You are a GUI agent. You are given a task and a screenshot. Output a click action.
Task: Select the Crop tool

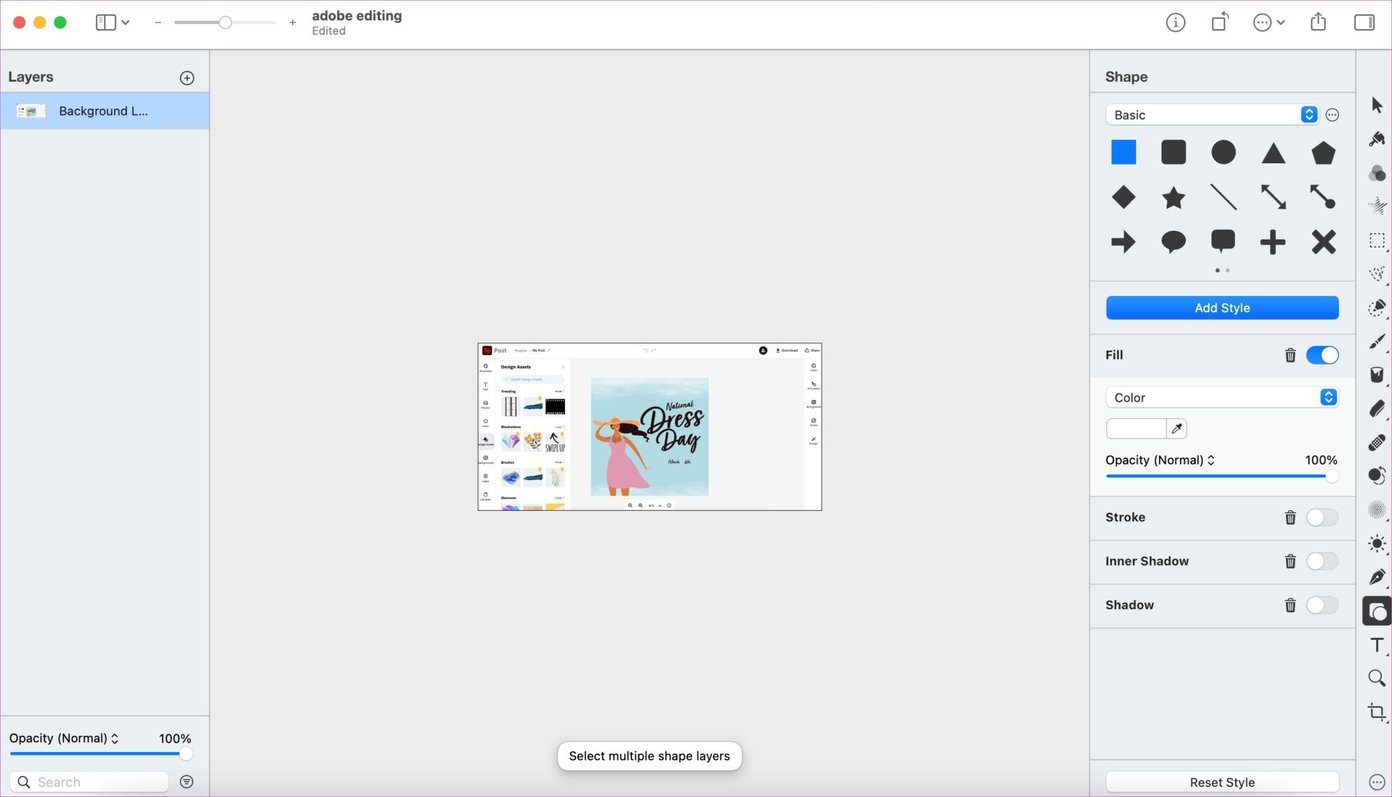[1377, 712]
